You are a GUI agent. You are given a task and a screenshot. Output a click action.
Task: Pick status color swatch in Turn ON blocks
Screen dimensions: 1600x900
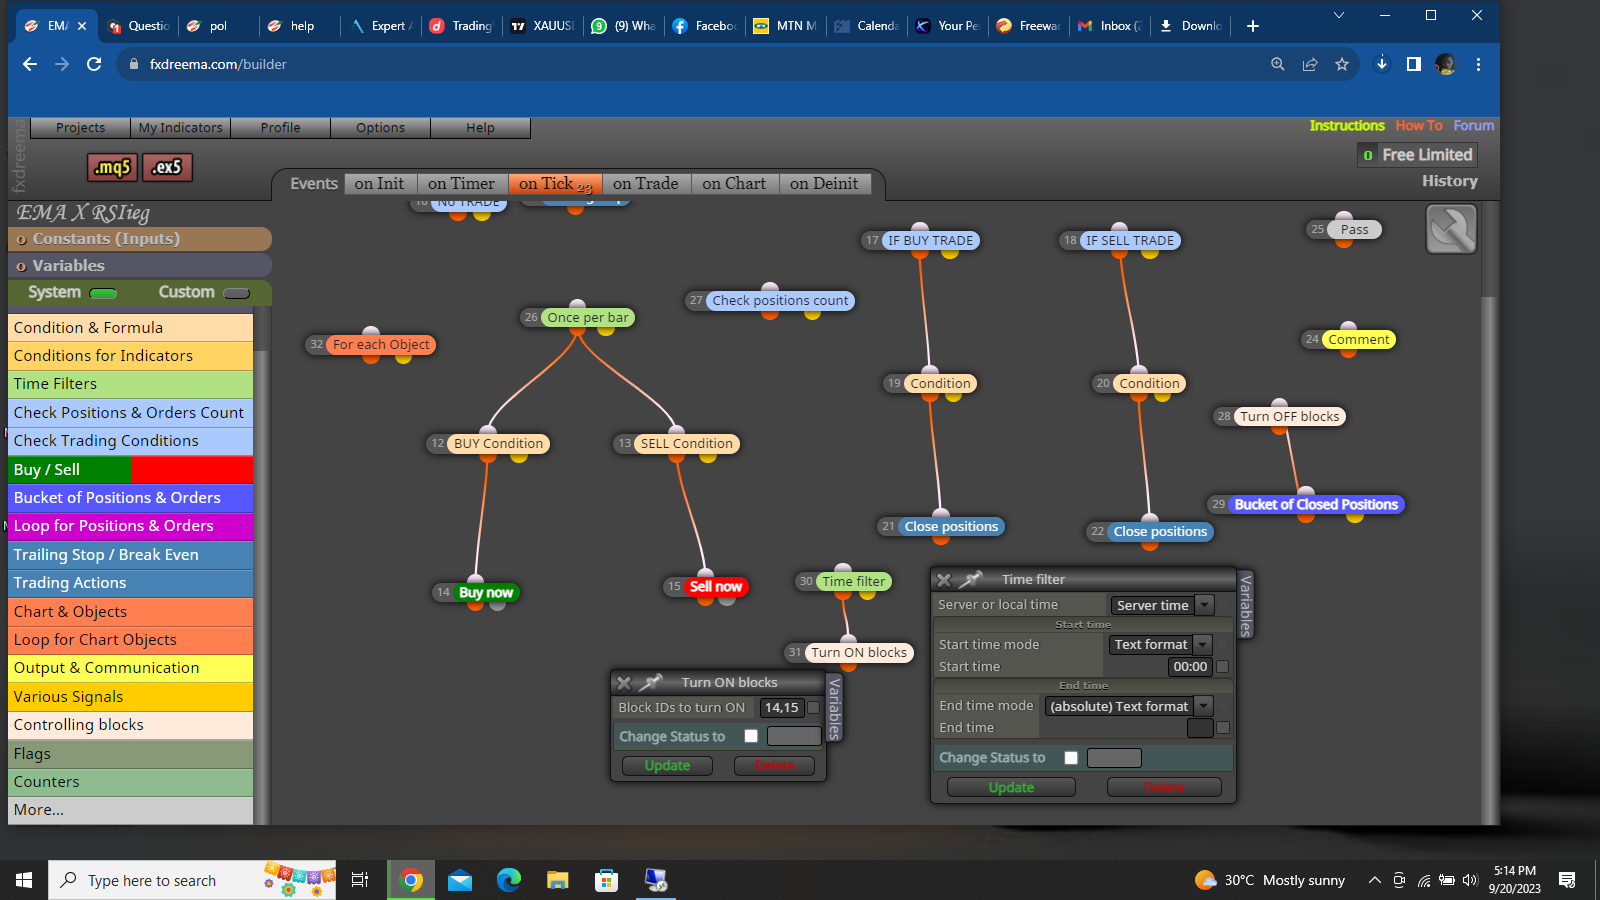(x=794, y=736)
